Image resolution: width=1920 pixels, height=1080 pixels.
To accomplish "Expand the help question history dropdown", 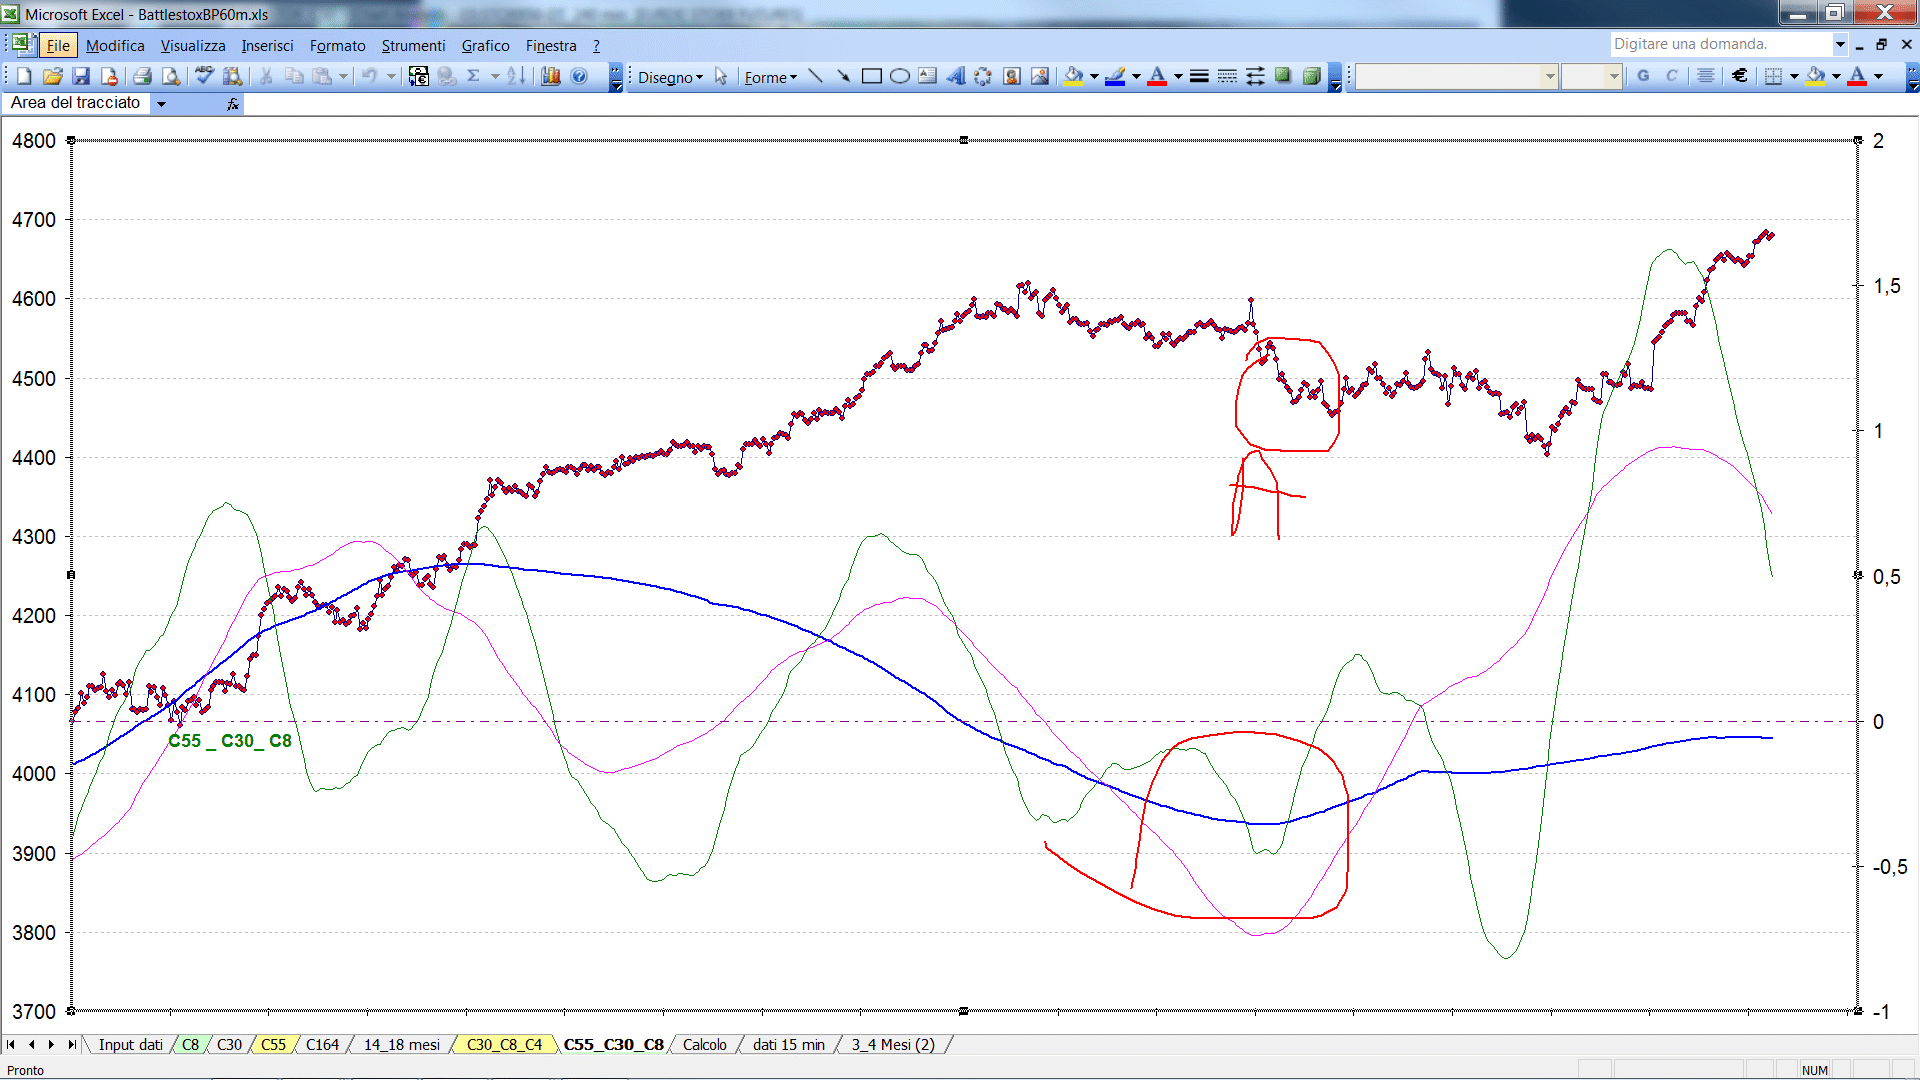I will tap(1840, 44).
